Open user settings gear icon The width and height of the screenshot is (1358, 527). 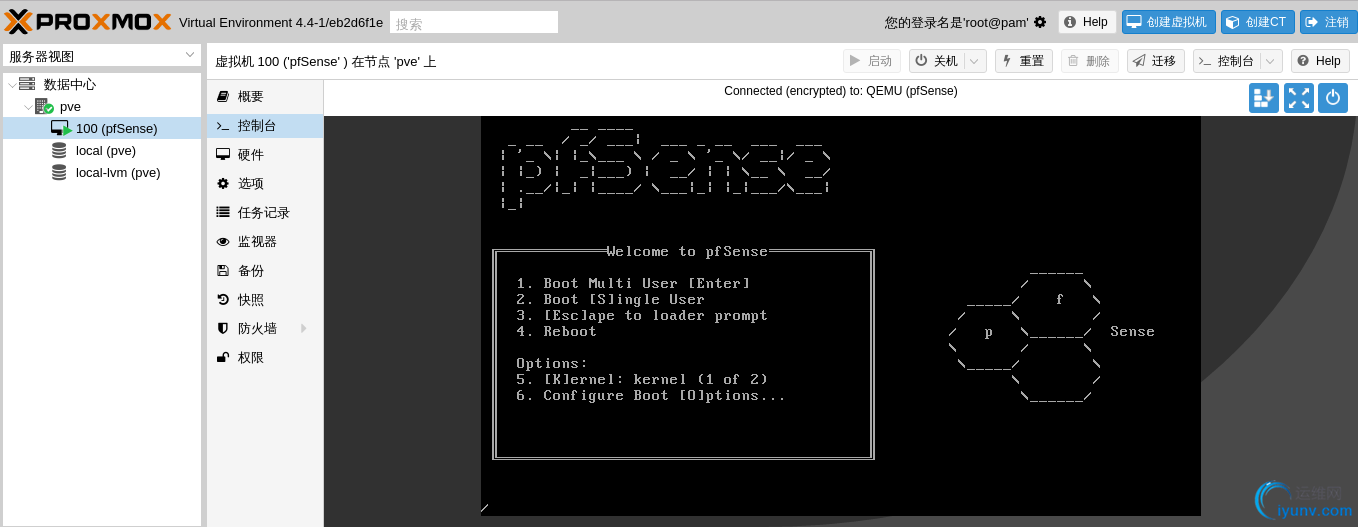tap(1040, 22)
